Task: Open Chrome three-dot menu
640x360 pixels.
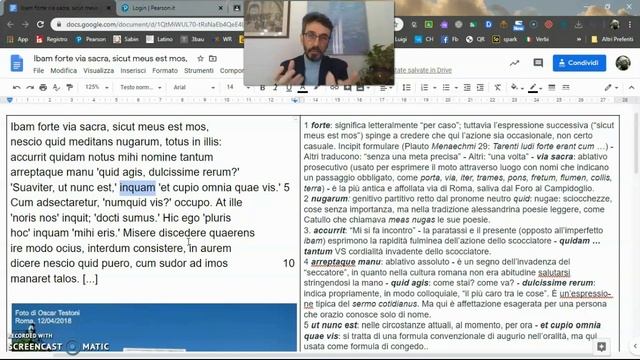Action: 630,24
